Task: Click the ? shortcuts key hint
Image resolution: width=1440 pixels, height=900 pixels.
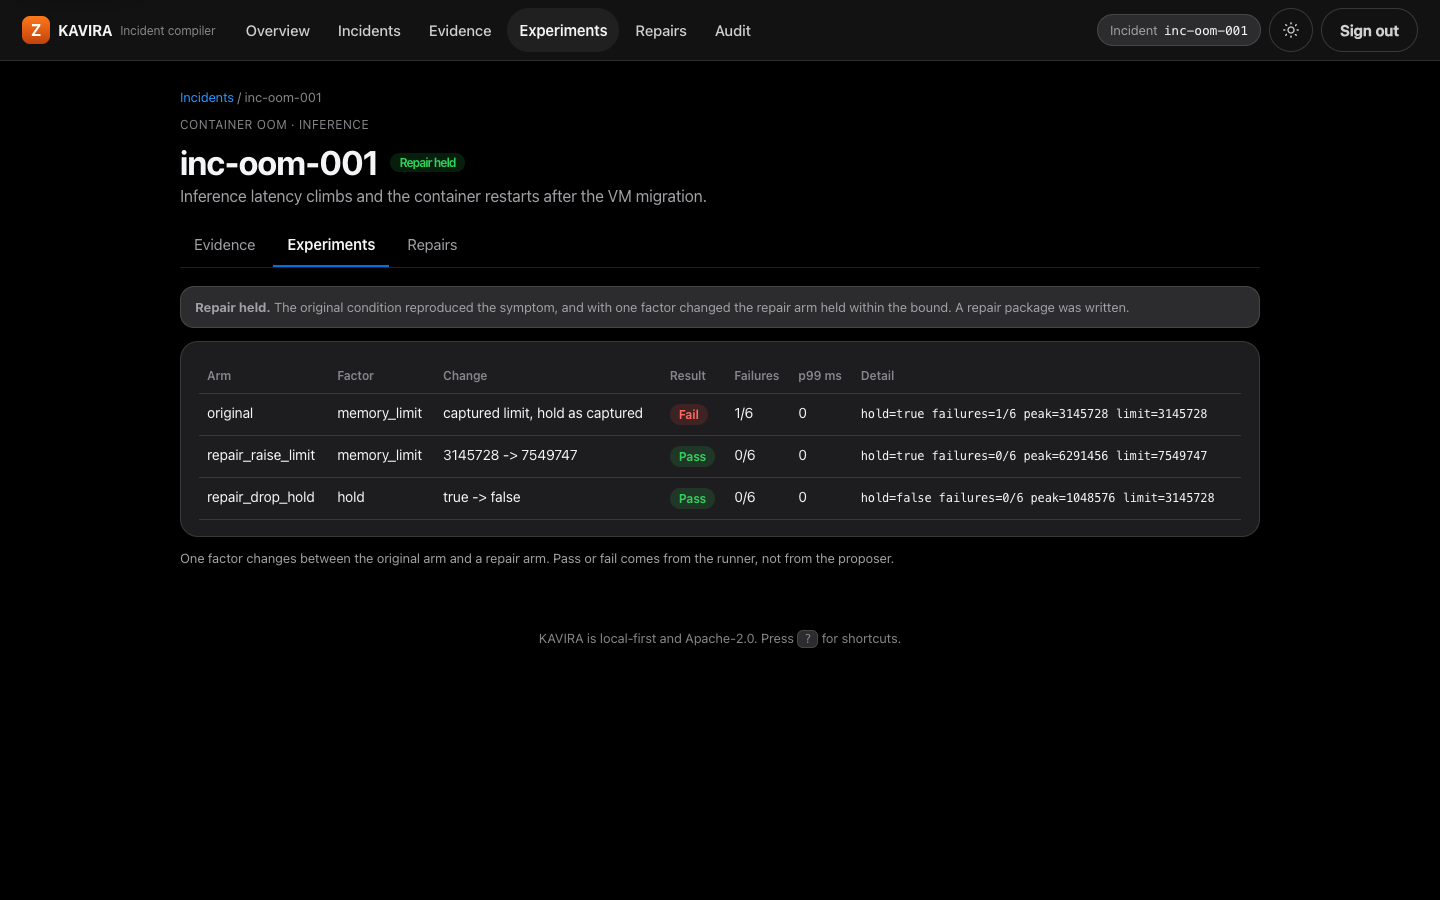Action: click(807, 639)
